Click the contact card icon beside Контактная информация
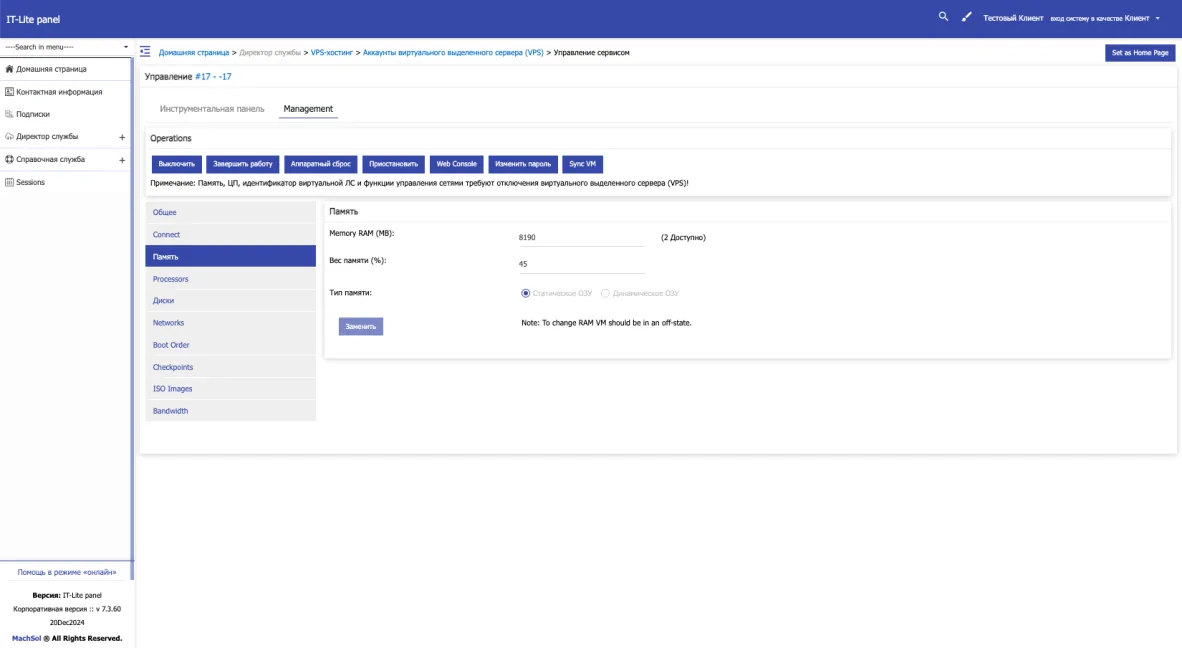Image resolution: width=1182 pixels, height=648 pixels. click(9, 91)
